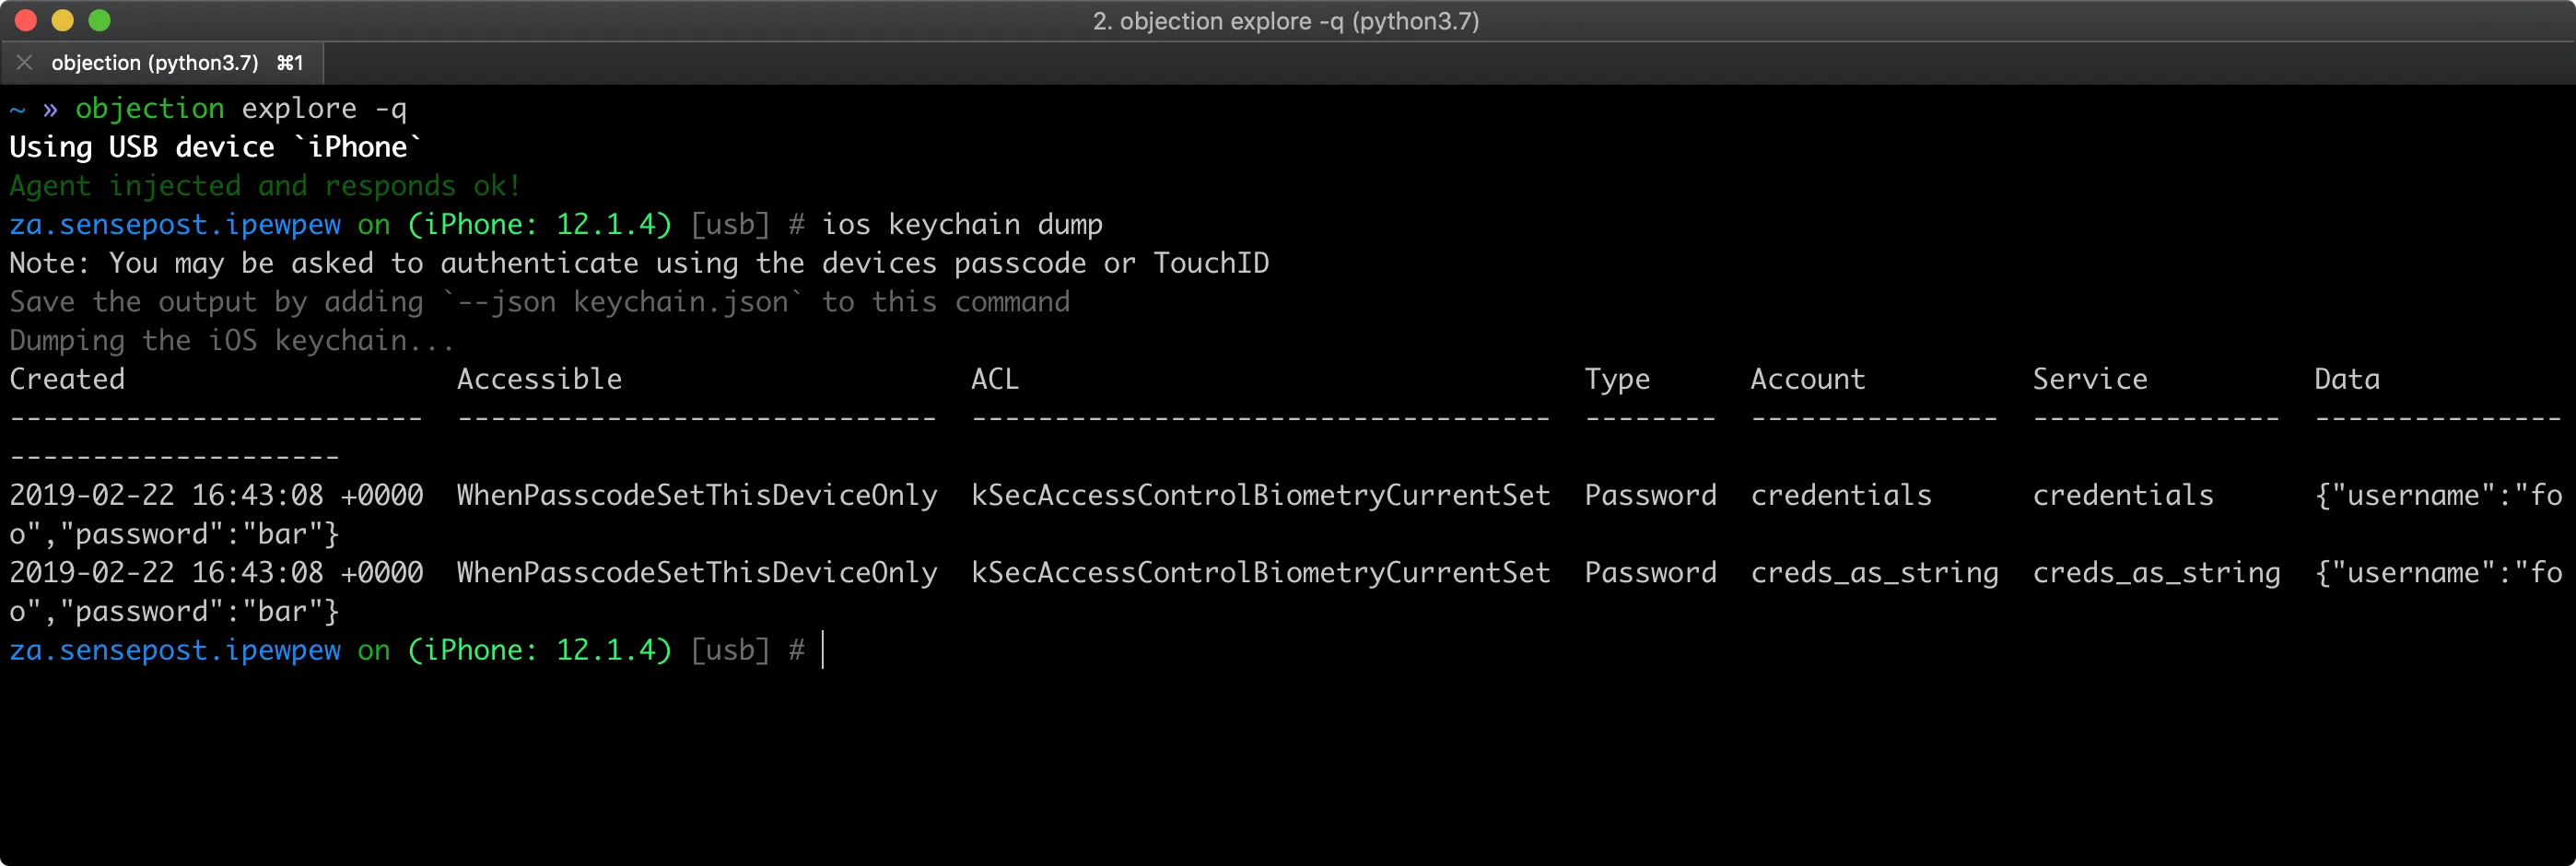Close the objection (python3.7) tab
This screenshot has width=2576, height=866.
24,62
